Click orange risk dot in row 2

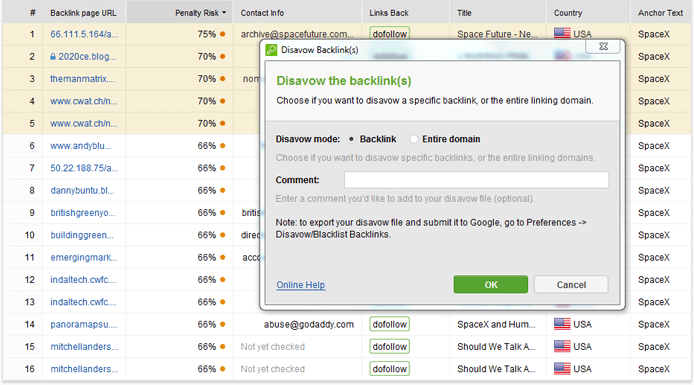tap(223, 57)
